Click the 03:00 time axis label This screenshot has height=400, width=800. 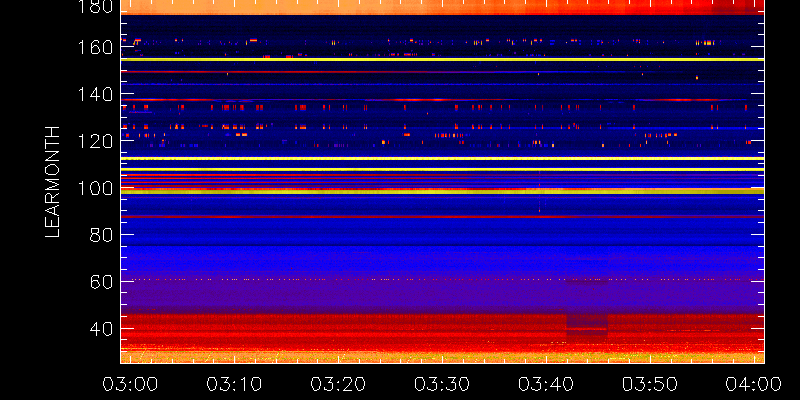[x=130, y=384]
